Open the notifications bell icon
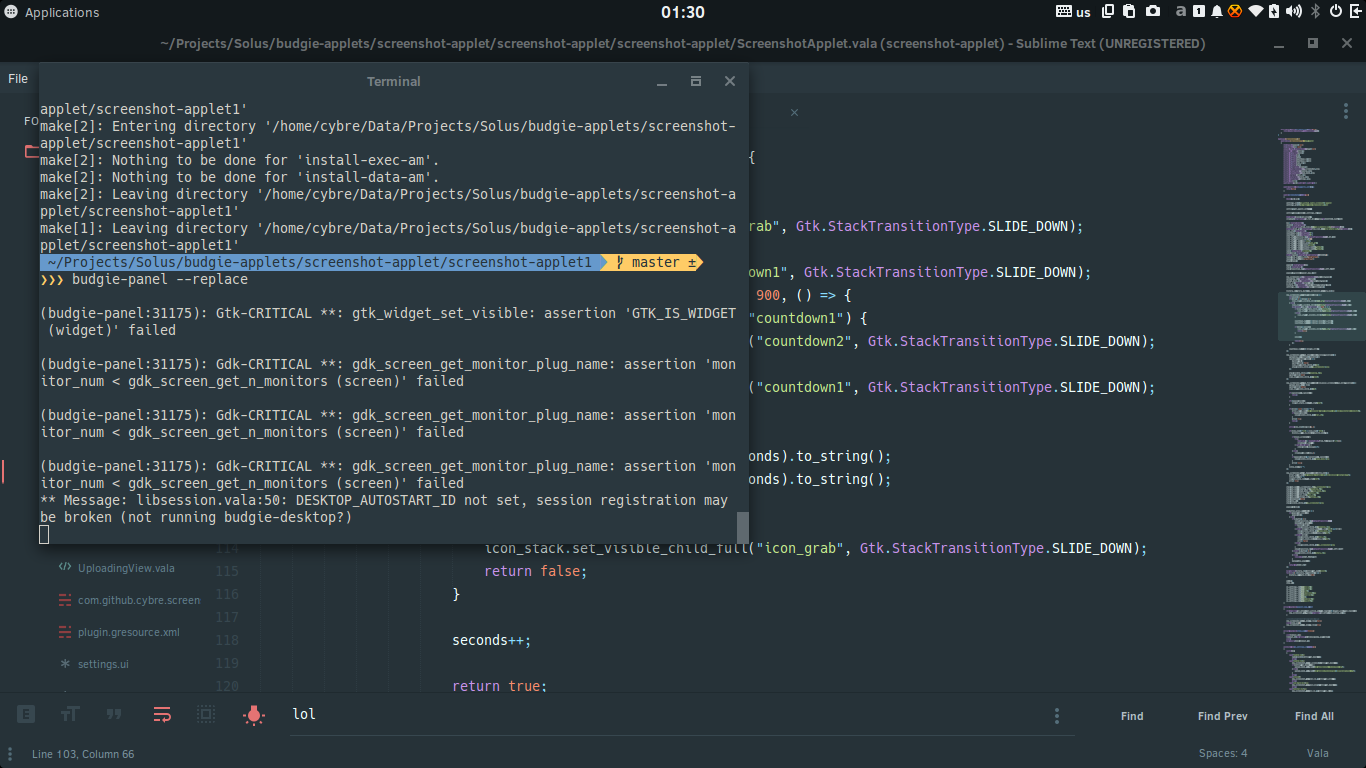This screenshot has width=1366, height=768. pyautogui.click(x=1217, y=12)
